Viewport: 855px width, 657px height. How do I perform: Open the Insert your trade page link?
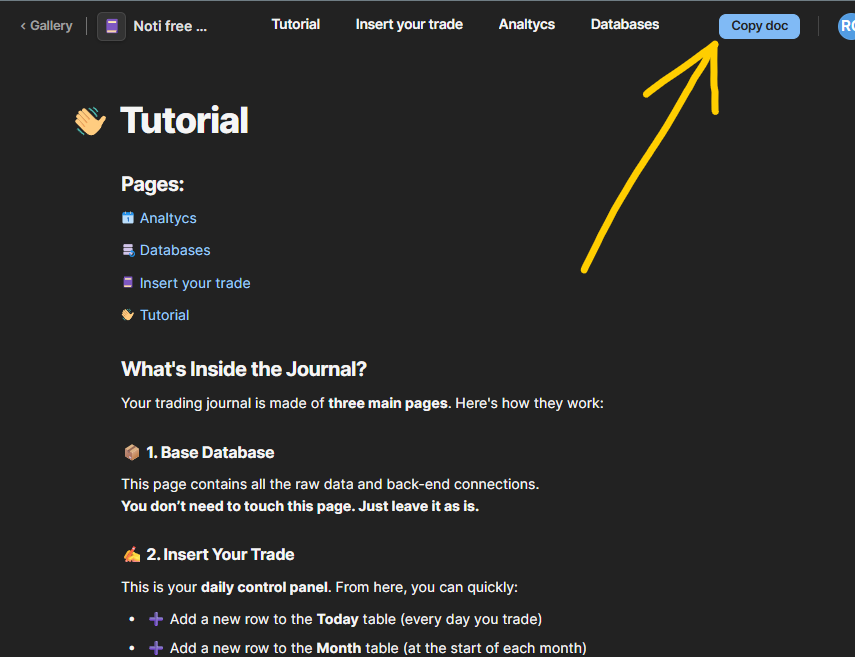tap(195, 283)
